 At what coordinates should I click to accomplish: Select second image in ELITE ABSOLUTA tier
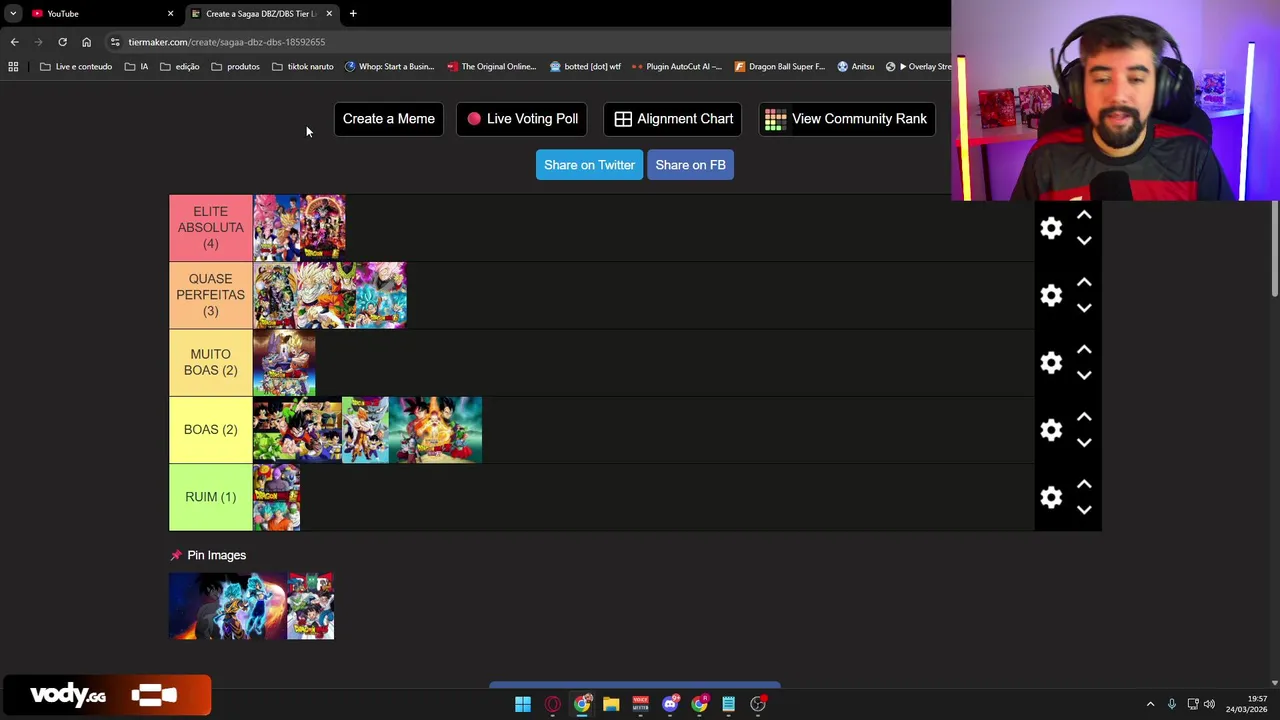point(322,228)
